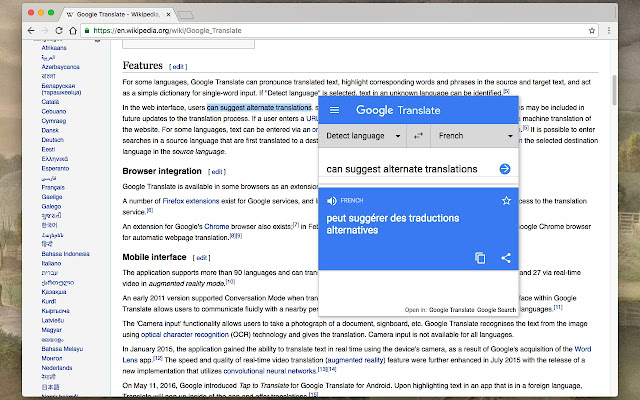Switch to Nederlands language version

coord(57,368)
